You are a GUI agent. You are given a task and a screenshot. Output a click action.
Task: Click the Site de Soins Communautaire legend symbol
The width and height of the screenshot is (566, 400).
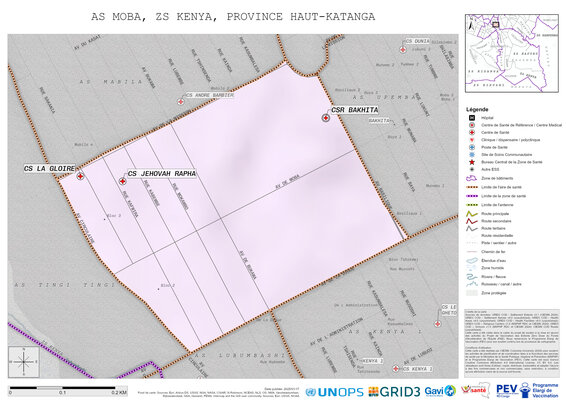[x=471, y=155]
